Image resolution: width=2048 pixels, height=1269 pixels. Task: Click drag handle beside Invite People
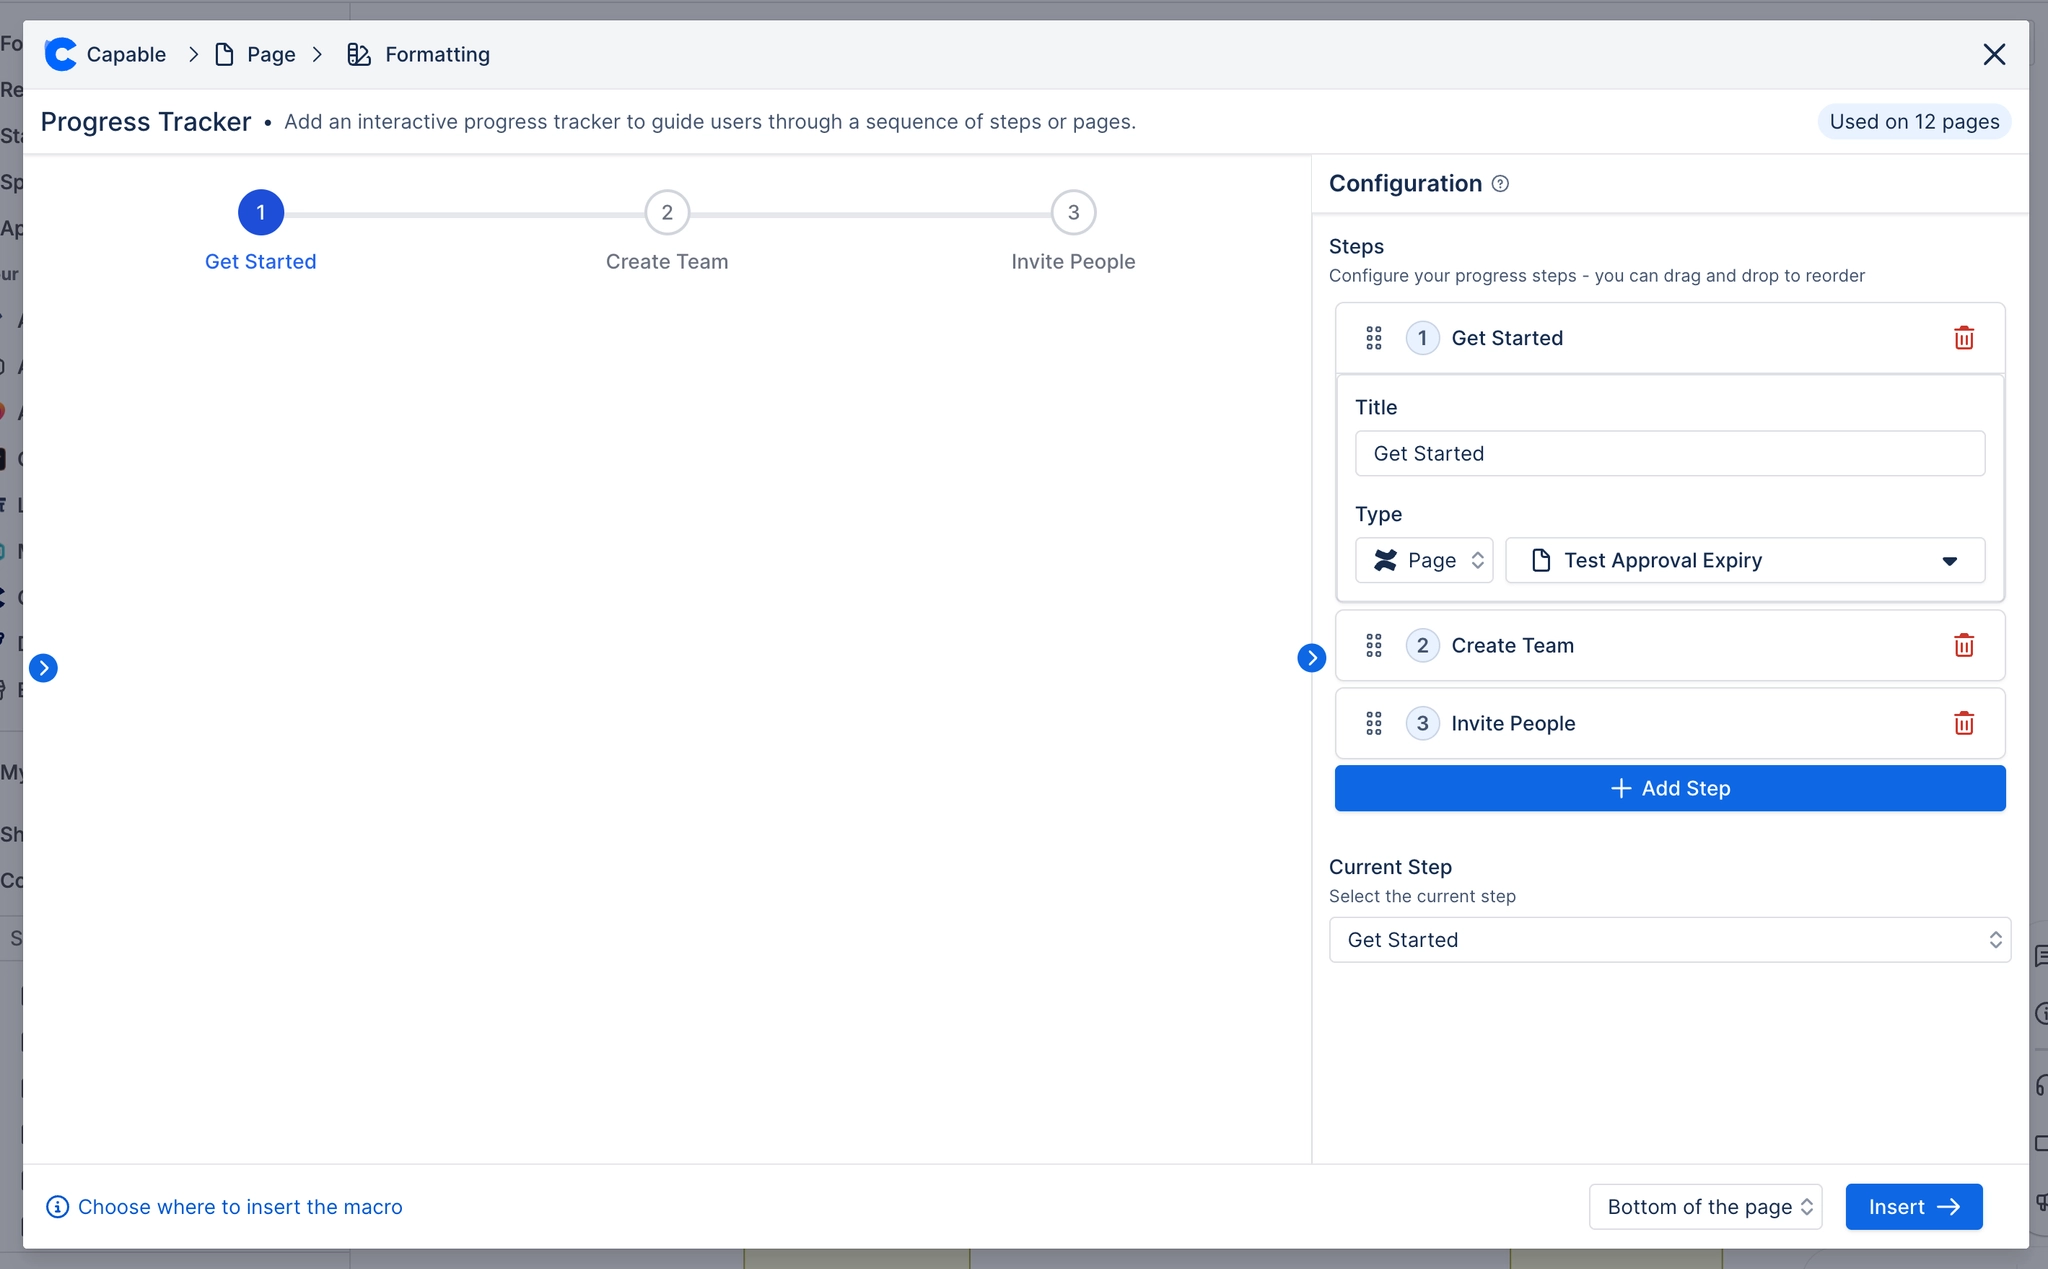point(1374,723)
